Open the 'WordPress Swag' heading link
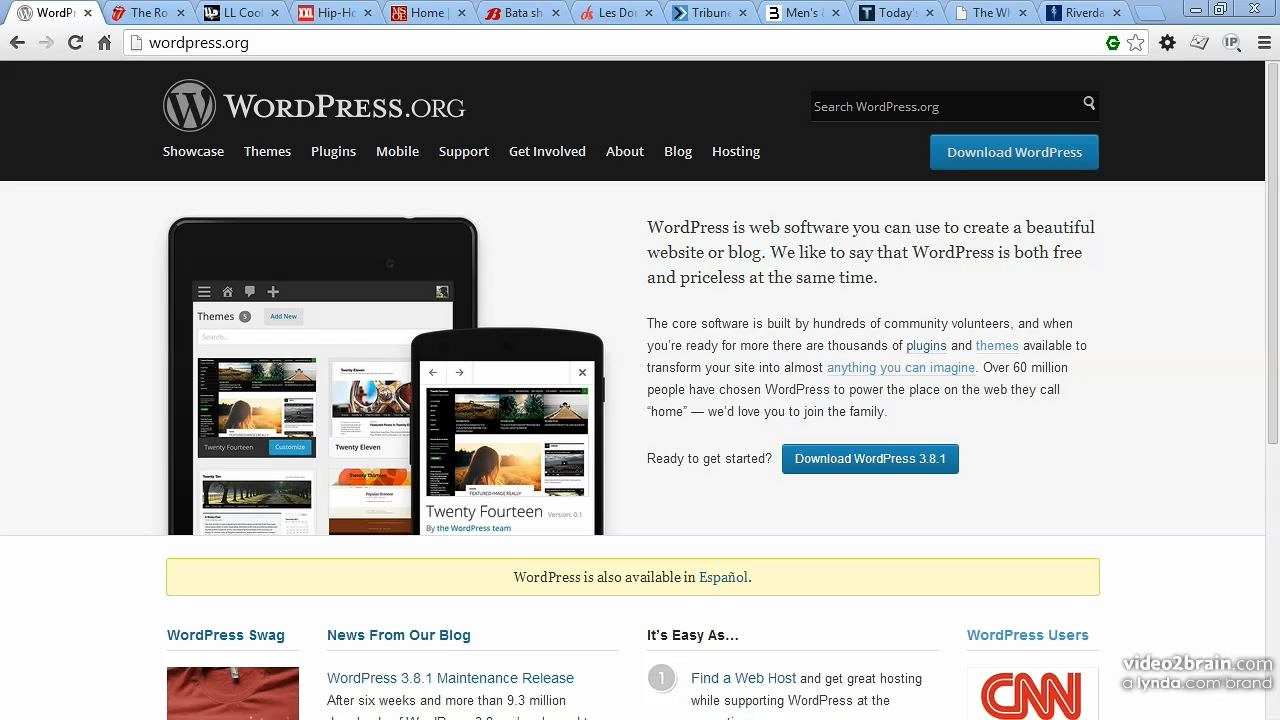This screenshot has height=720, width=1280. [226, 635]
